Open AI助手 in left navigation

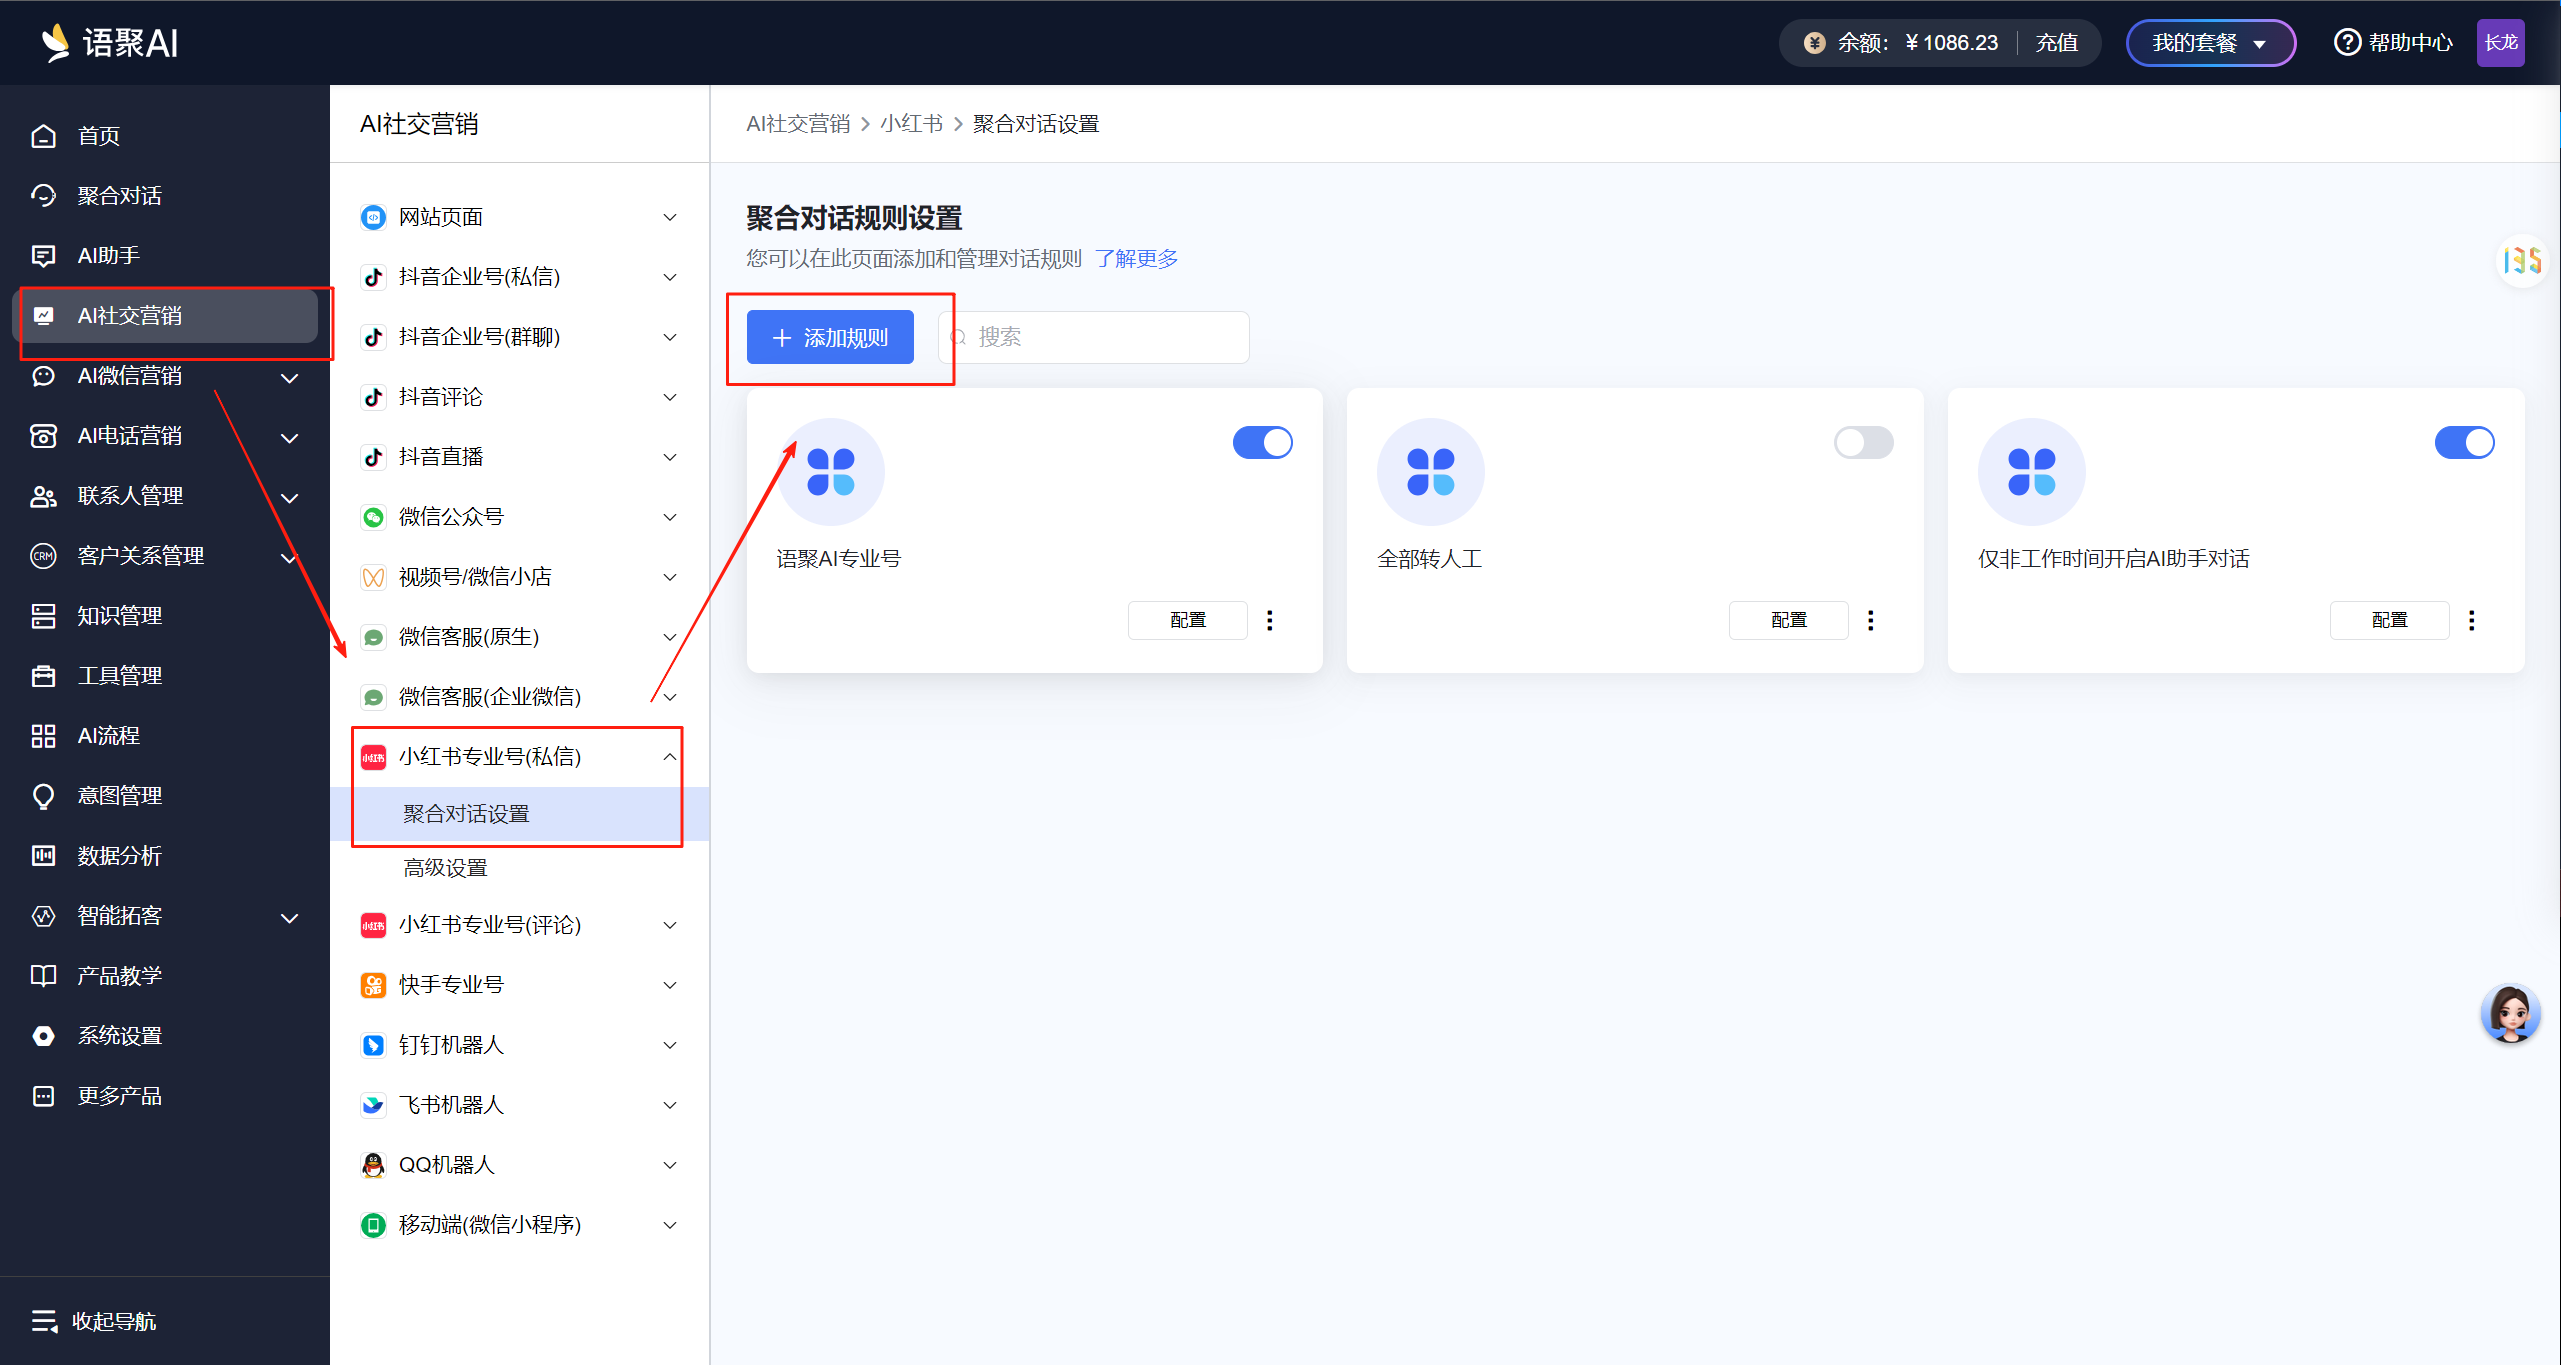pos(108,256)
